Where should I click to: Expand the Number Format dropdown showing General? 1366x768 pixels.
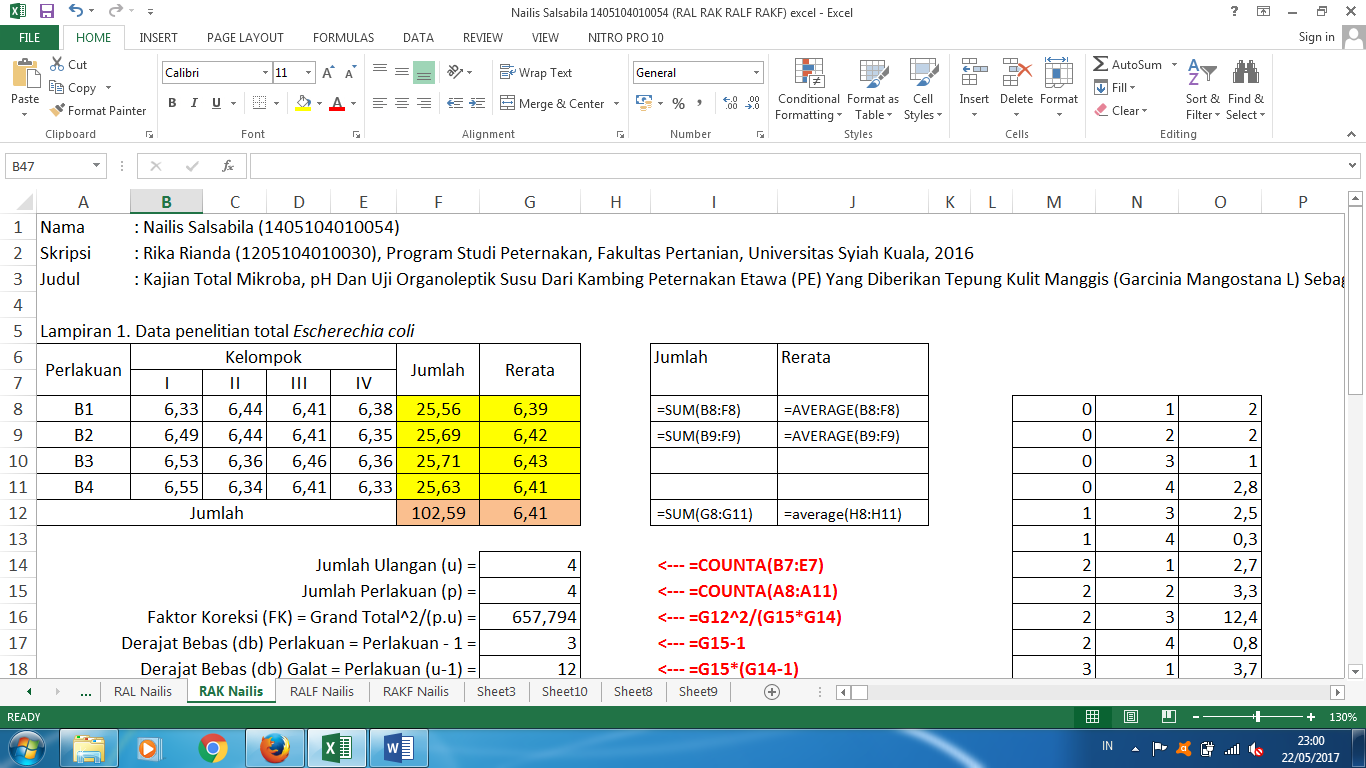click(756, 72)
